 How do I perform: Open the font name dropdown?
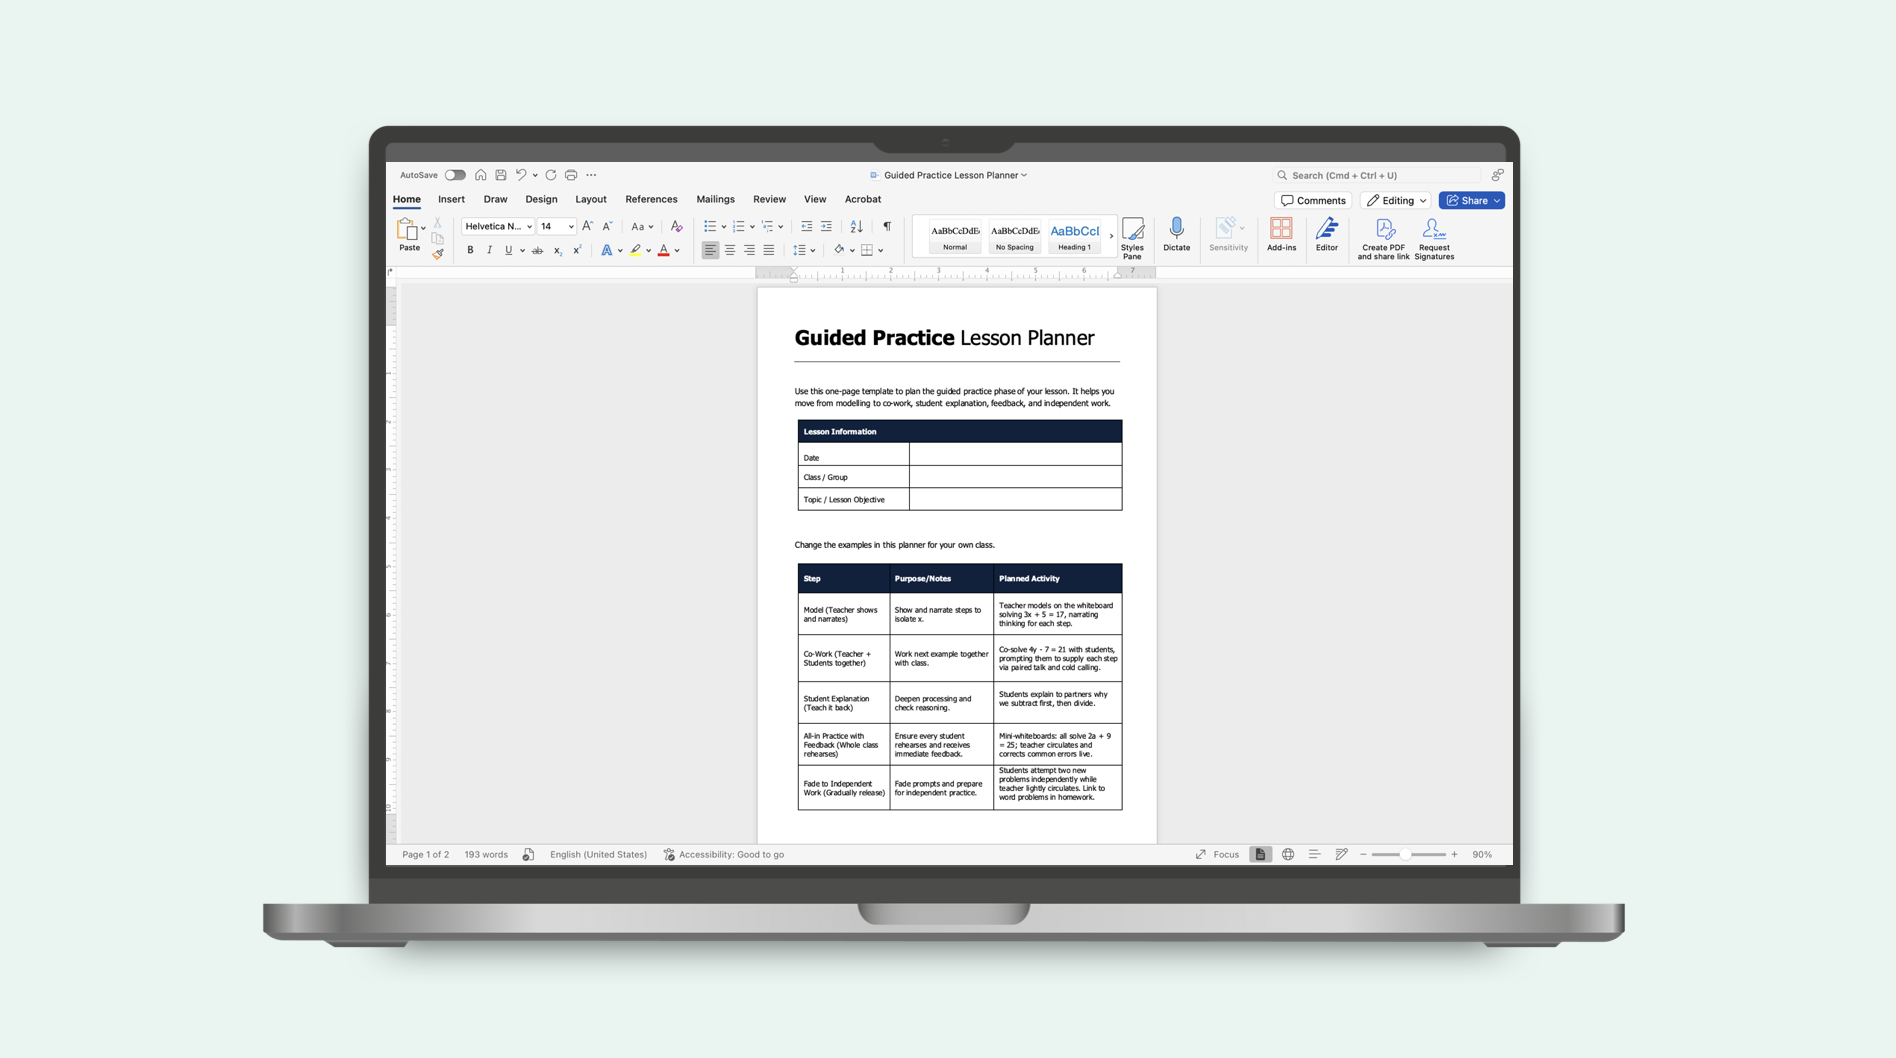tap(529, 227)
